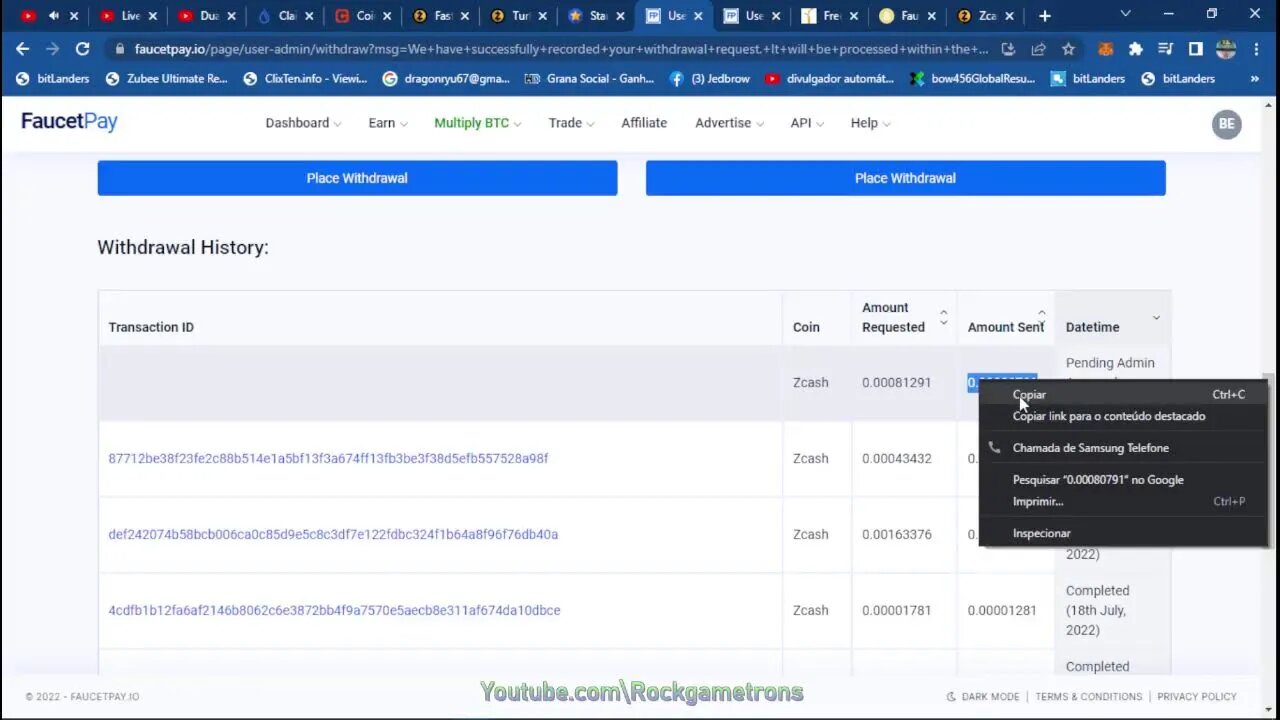Open the divulgador automát YouTube bookmark
The width and height of the screenshot is (1280, 720).
coord(829,78)
